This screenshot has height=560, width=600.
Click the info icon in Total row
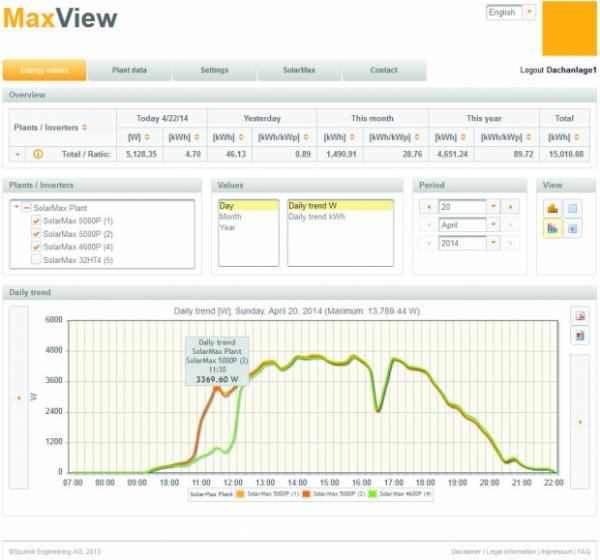click(38, 154)
